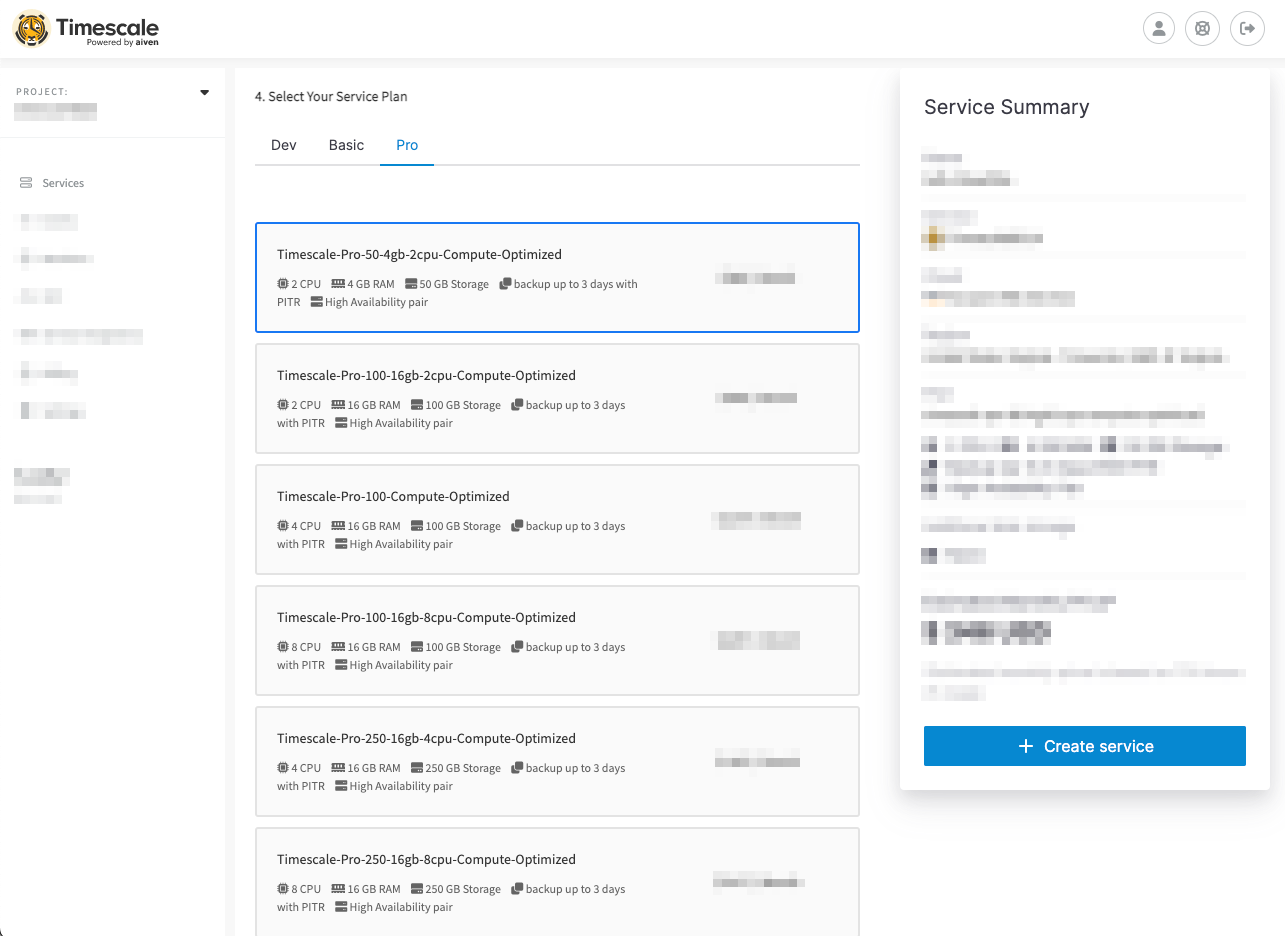Click the disk icon beside 50 GB Storage
Screen dimensions: 1285x936
[x=411, y=284]
